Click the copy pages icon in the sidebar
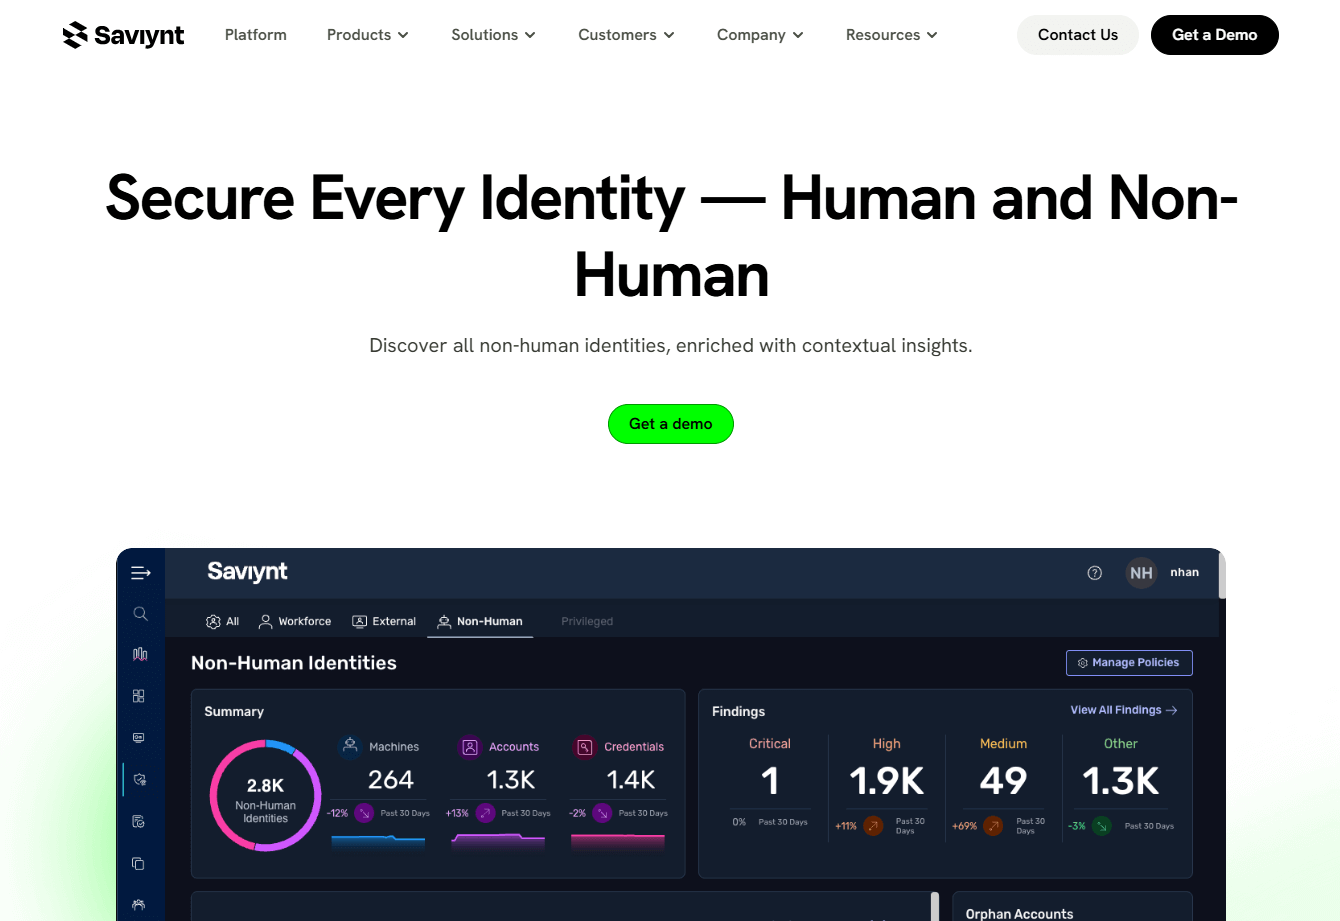Viewport: 1340px width, 921px height. [140, 863]
